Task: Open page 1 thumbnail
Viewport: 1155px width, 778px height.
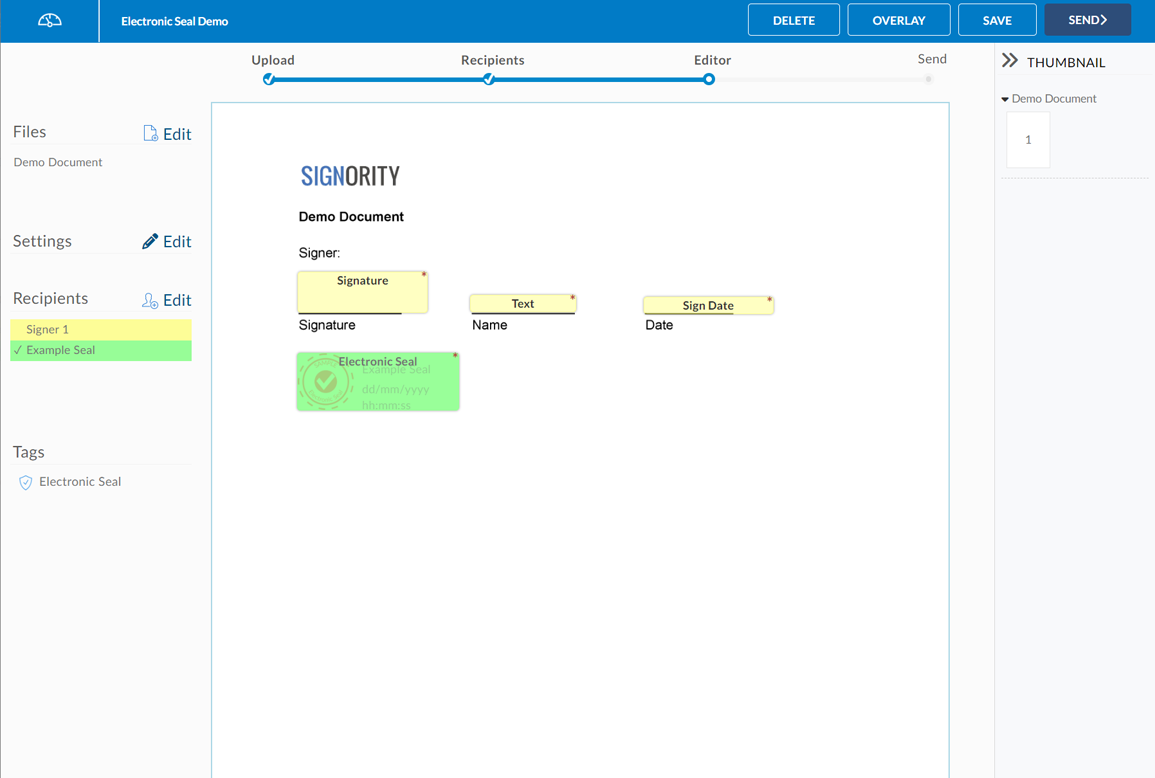Action: click(1028, 140)
